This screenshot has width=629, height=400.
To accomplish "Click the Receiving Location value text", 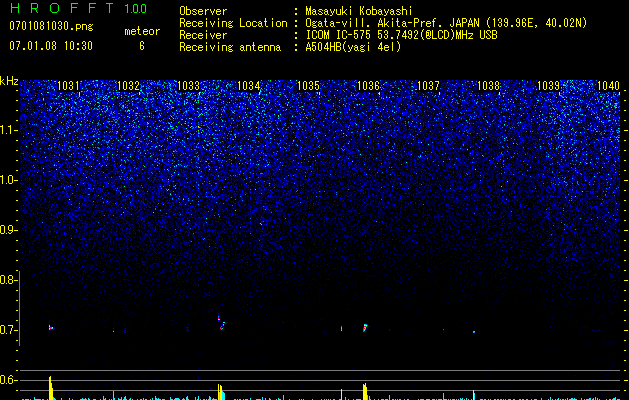I will pos(446,23).
